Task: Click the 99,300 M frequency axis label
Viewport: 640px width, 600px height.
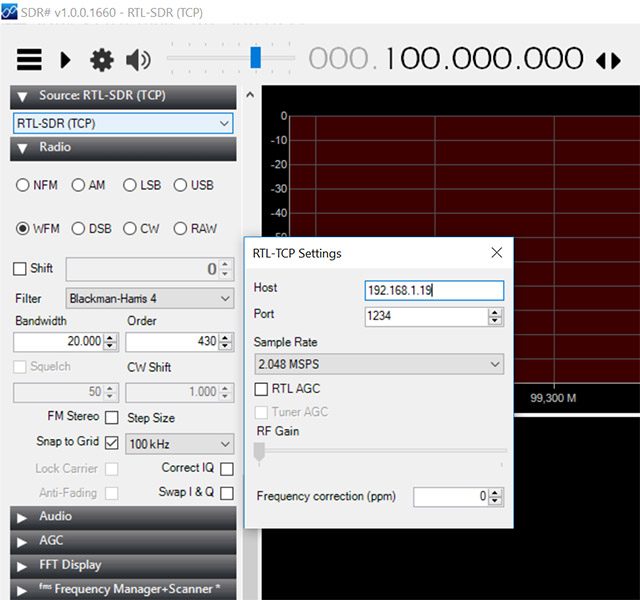Action: 553,398
